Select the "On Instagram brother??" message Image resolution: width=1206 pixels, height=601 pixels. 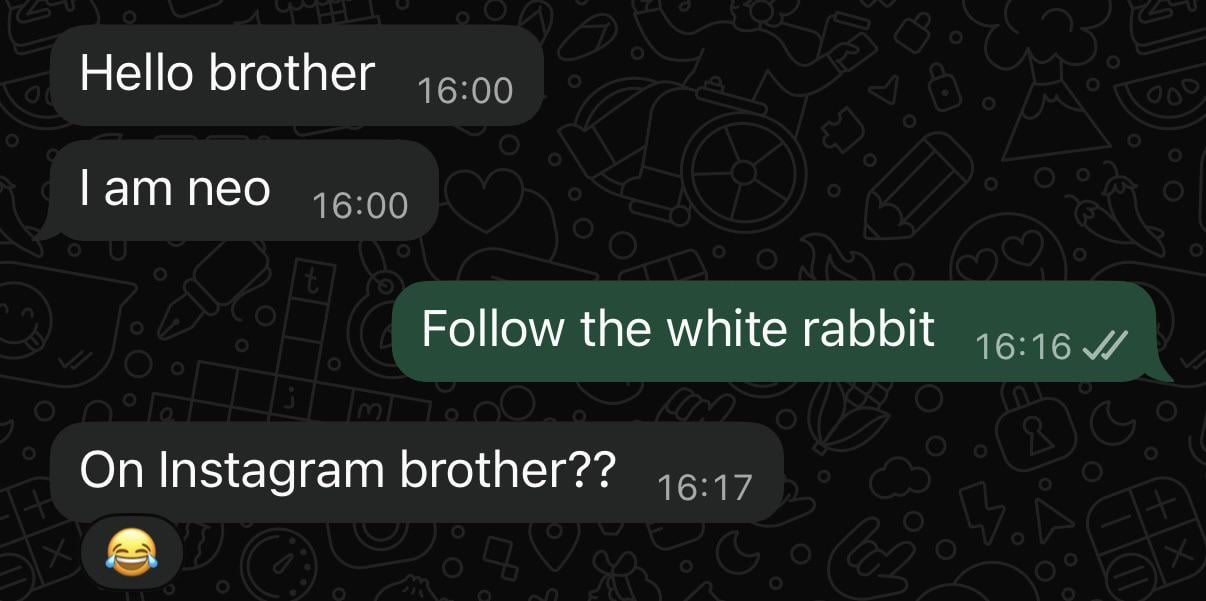[415, 472]
